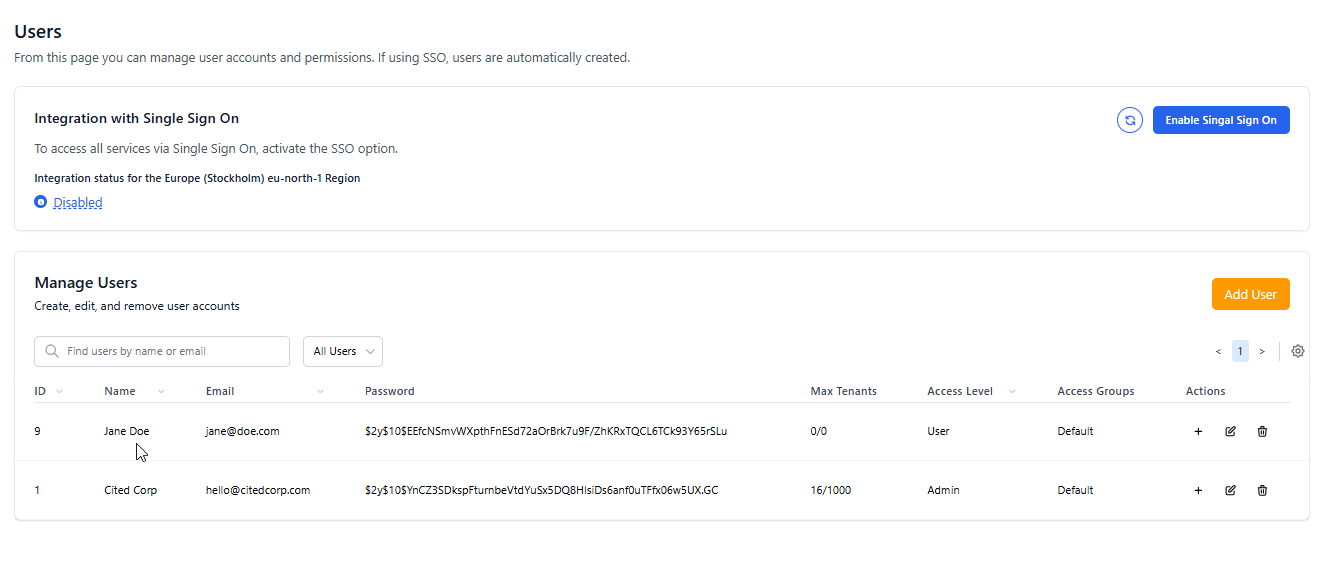Screen dimensions: 1324x570
Task: Focus the Find users search field
Action: (x=172, y=351)
